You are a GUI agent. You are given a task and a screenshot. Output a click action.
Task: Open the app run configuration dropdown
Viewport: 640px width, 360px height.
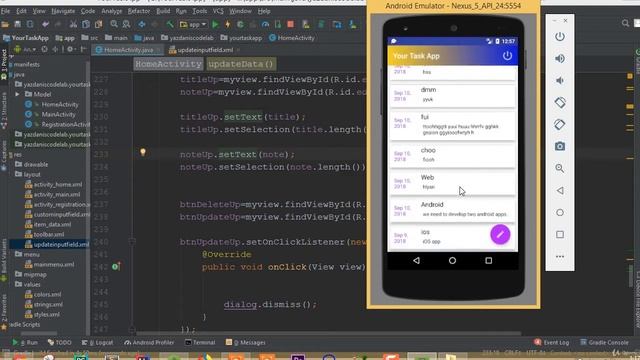[193, 24]
